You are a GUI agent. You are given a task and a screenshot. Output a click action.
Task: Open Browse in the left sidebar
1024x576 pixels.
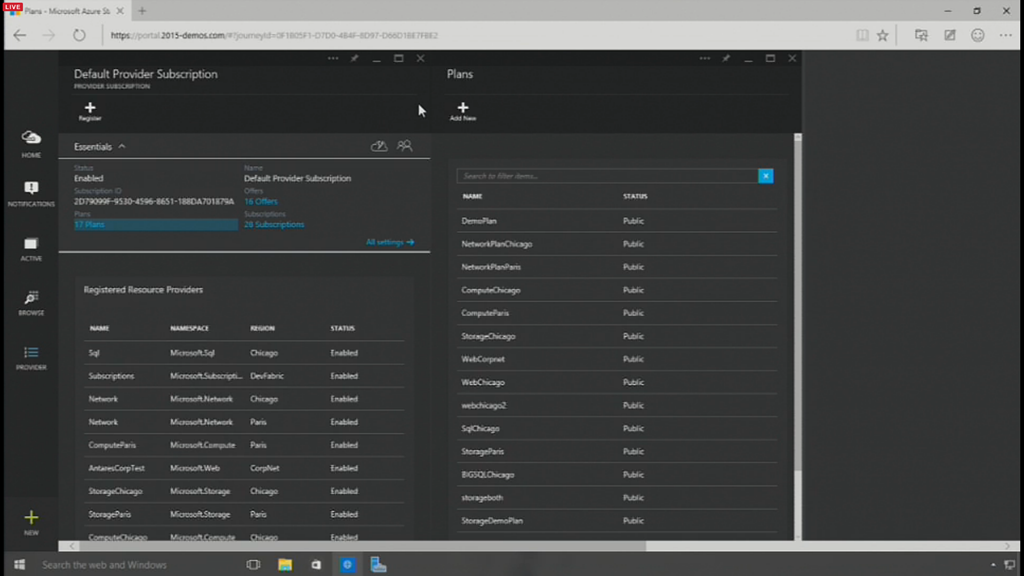[x=31, y=298]
